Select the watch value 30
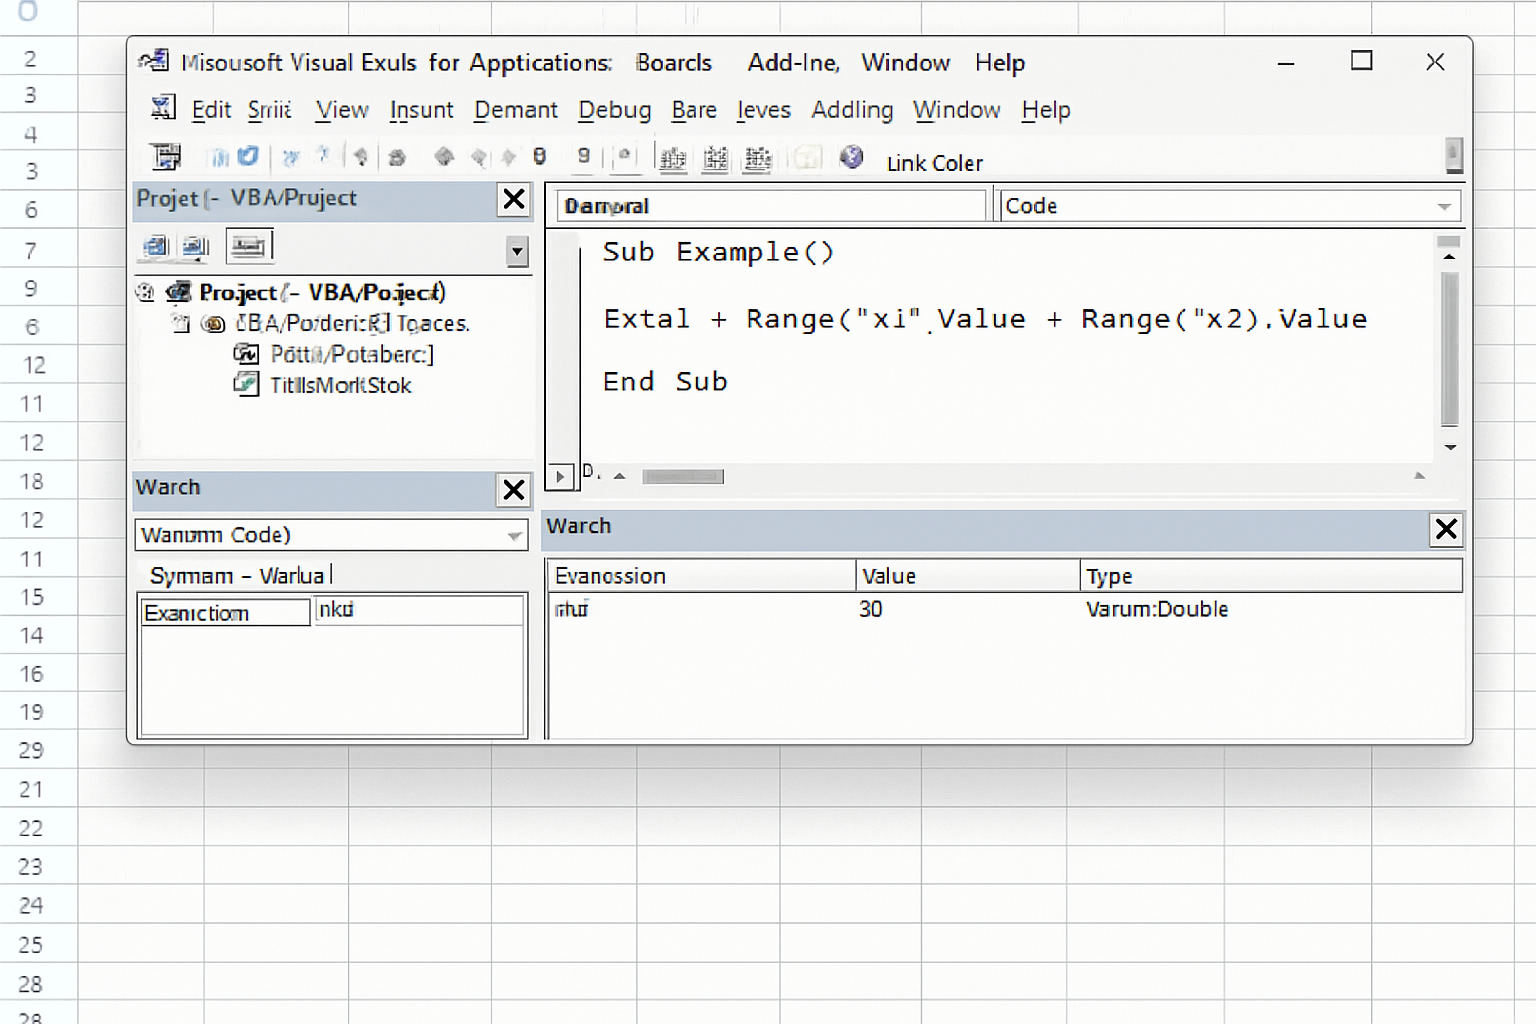Screen dimensions: 1536x1024 [x=871, y=609]
